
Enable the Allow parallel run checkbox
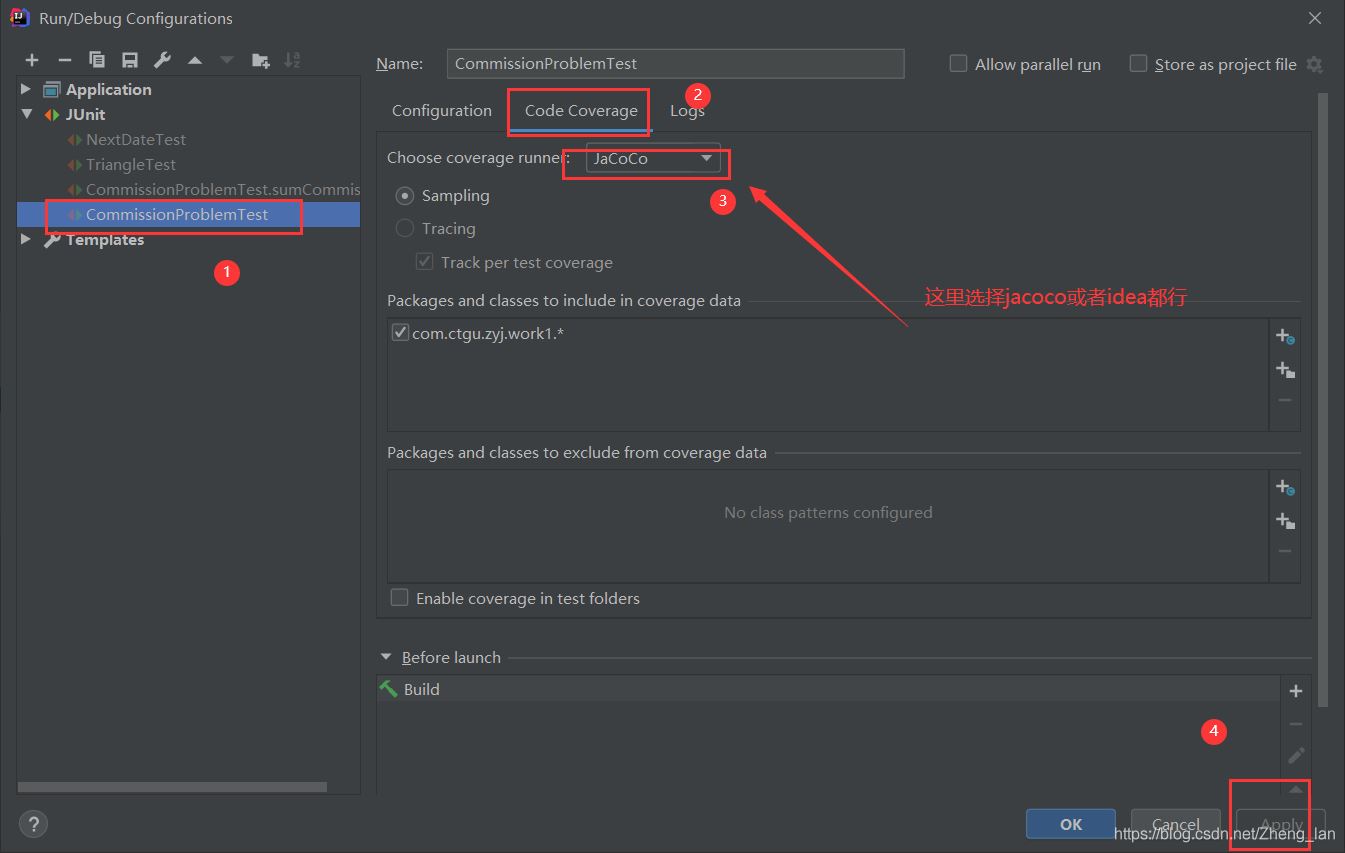pyautogui.click(x=958, y=64)
